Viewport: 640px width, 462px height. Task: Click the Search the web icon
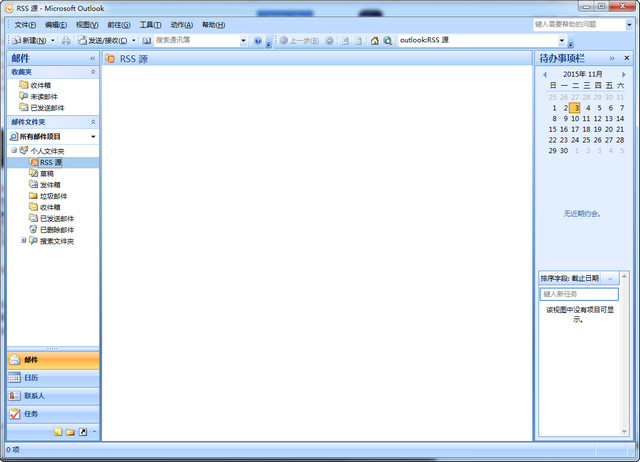click(x=388, y=40)
